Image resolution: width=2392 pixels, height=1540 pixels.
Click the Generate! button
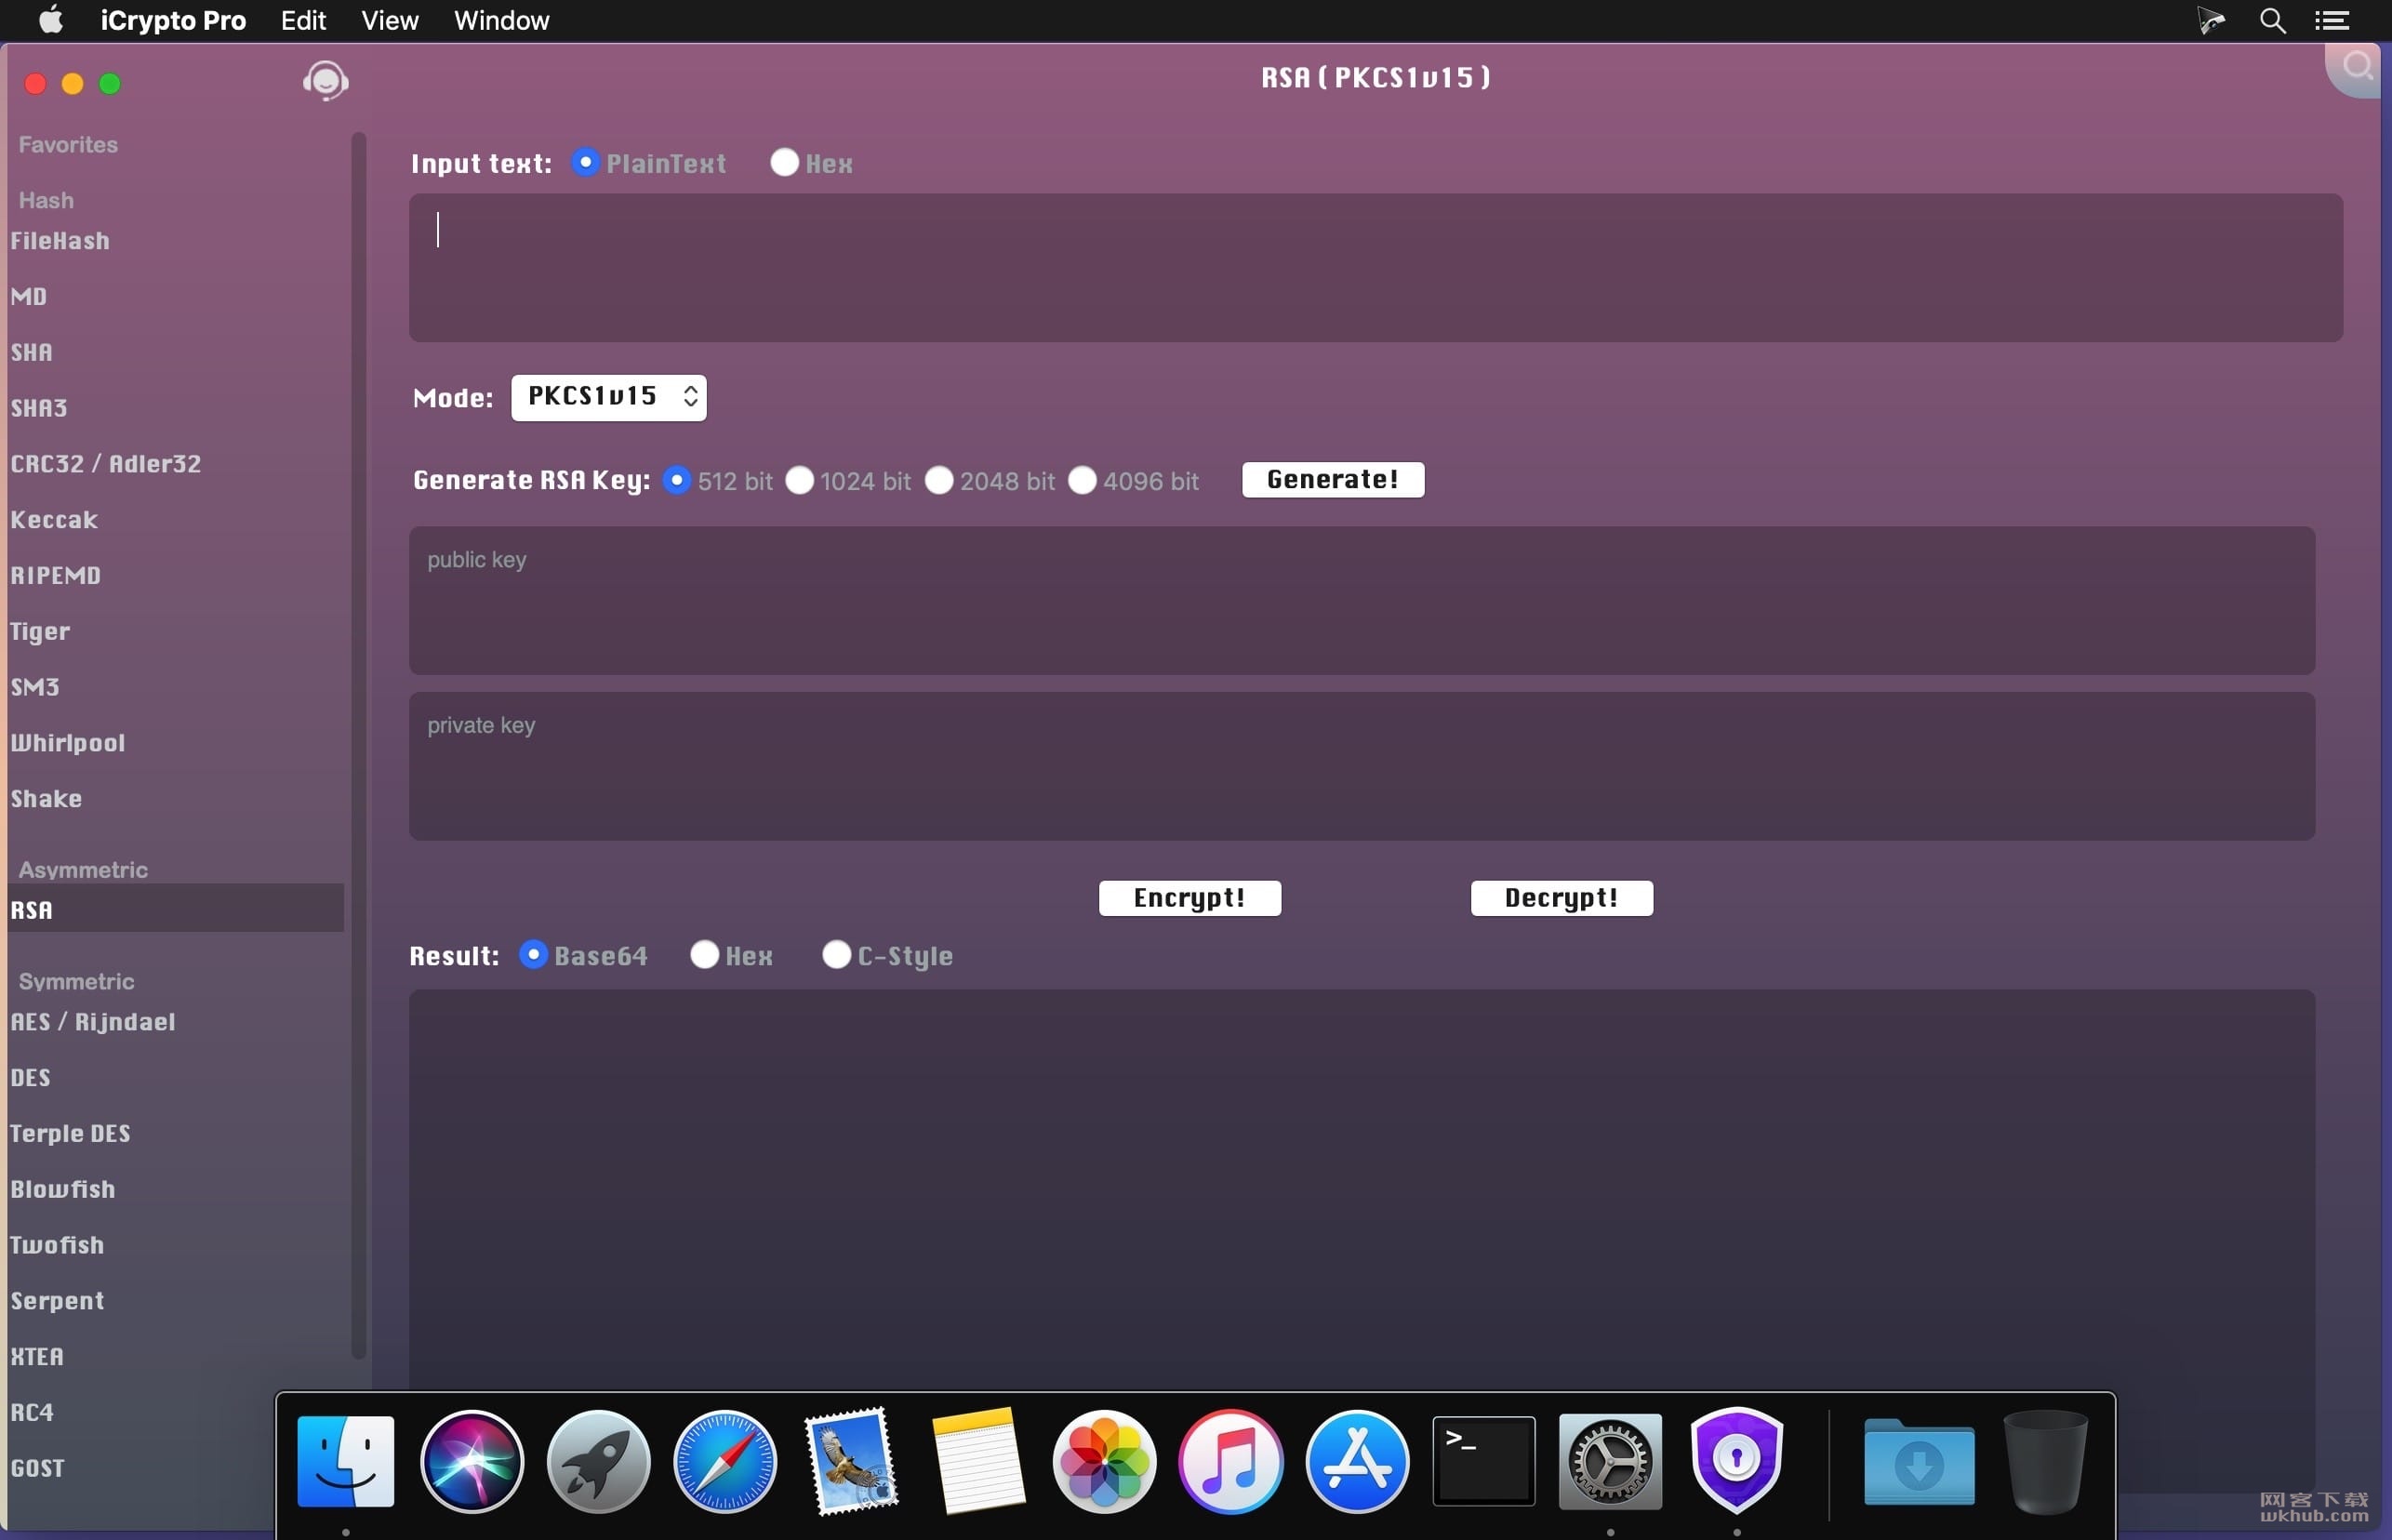pyautogui.click(x=1332, y=479)
